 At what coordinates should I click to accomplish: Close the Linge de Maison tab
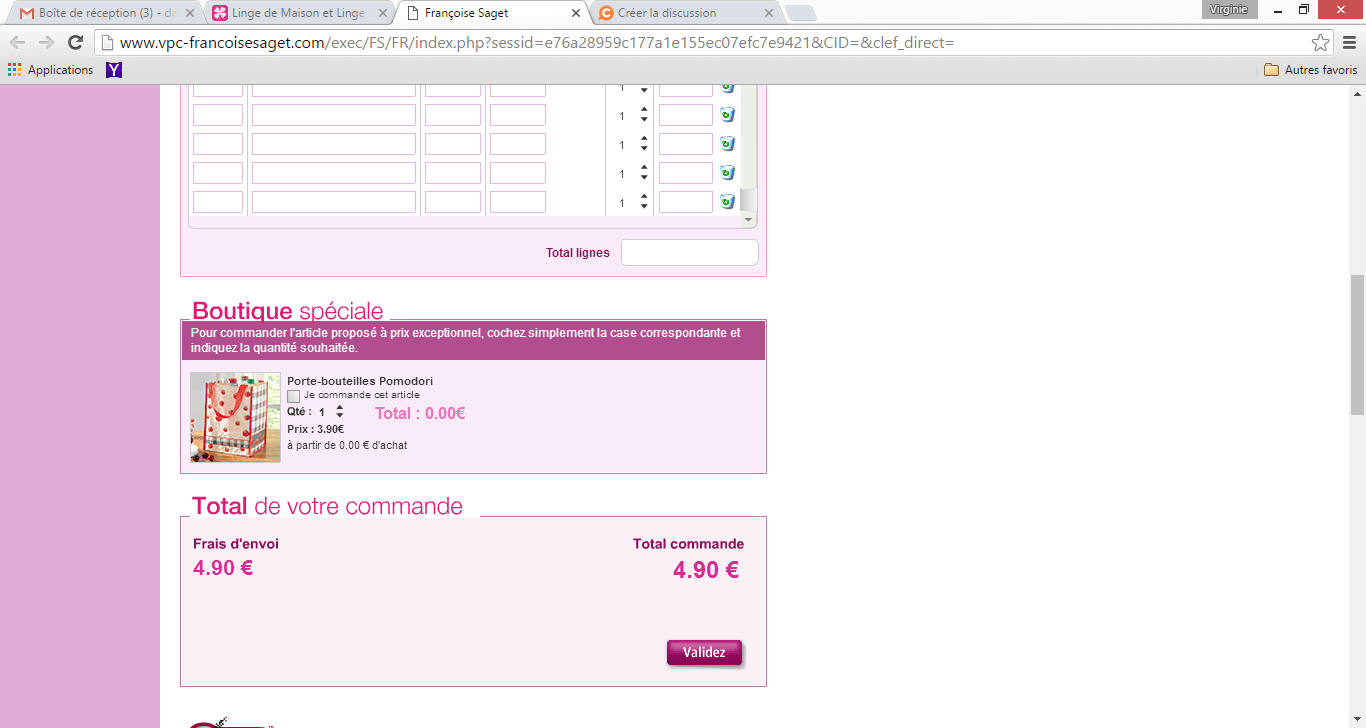click(382, 13)
